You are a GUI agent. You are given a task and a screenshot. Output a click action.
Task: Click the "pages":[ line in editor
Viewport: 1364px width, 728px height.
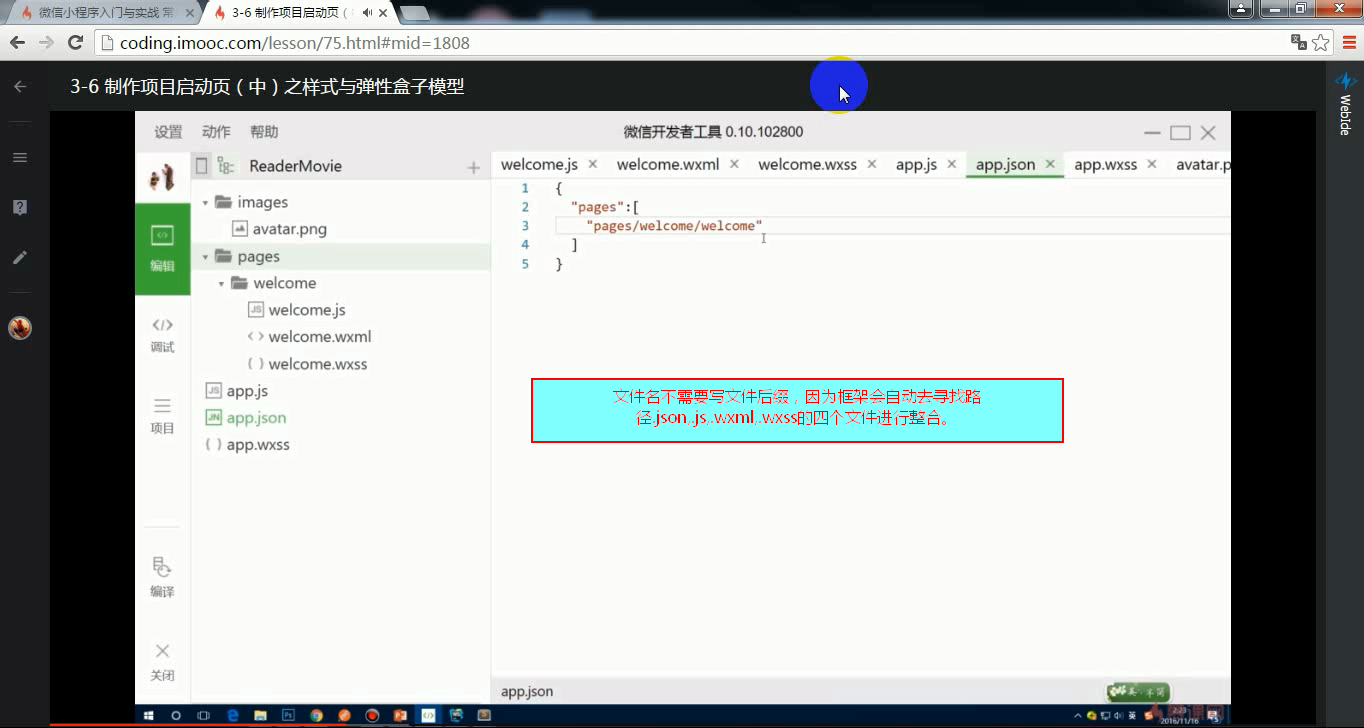pyautogui.click(x=604, y=207)
